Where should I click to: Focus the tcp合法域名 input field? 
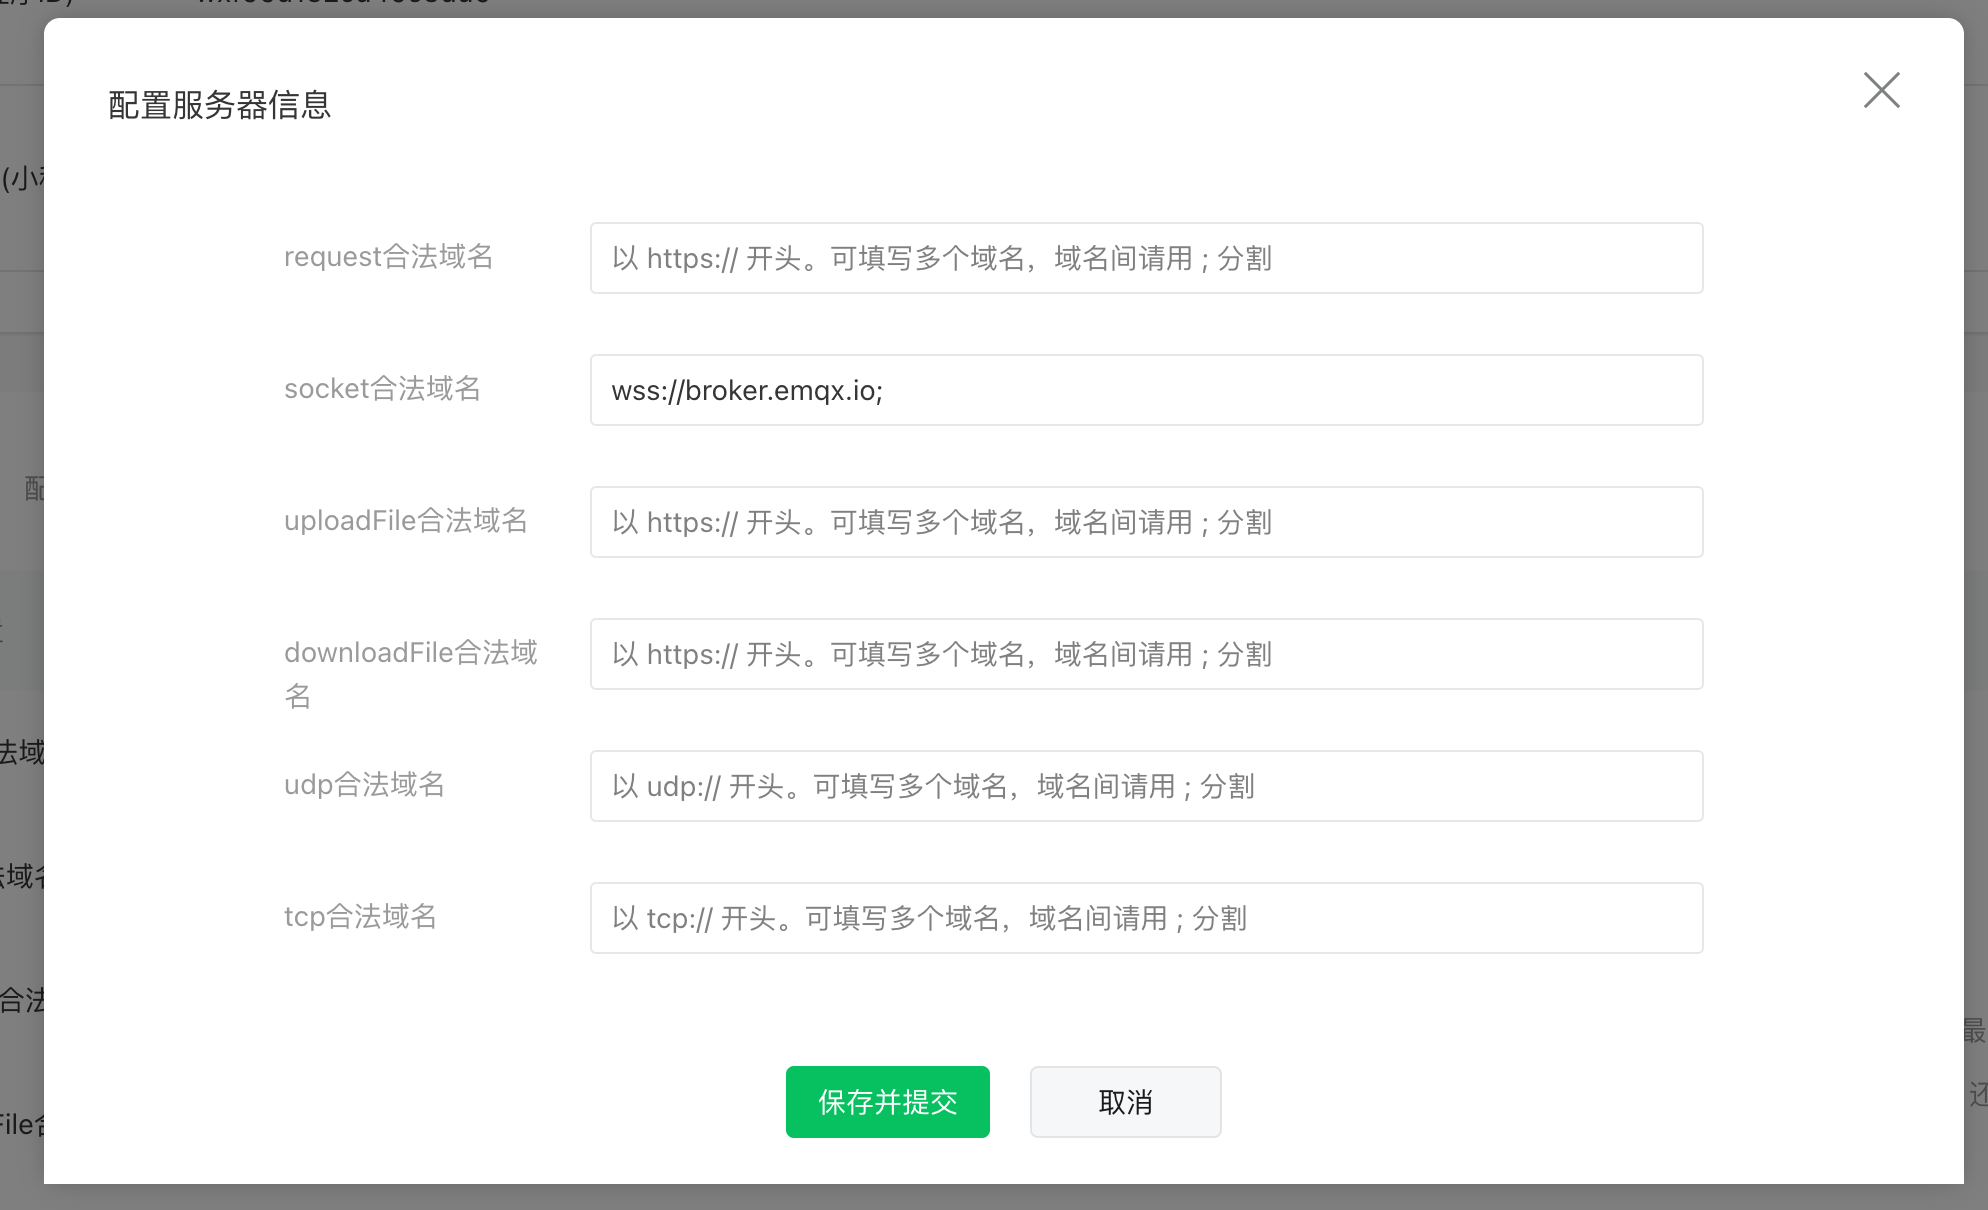pos(1146,918)
